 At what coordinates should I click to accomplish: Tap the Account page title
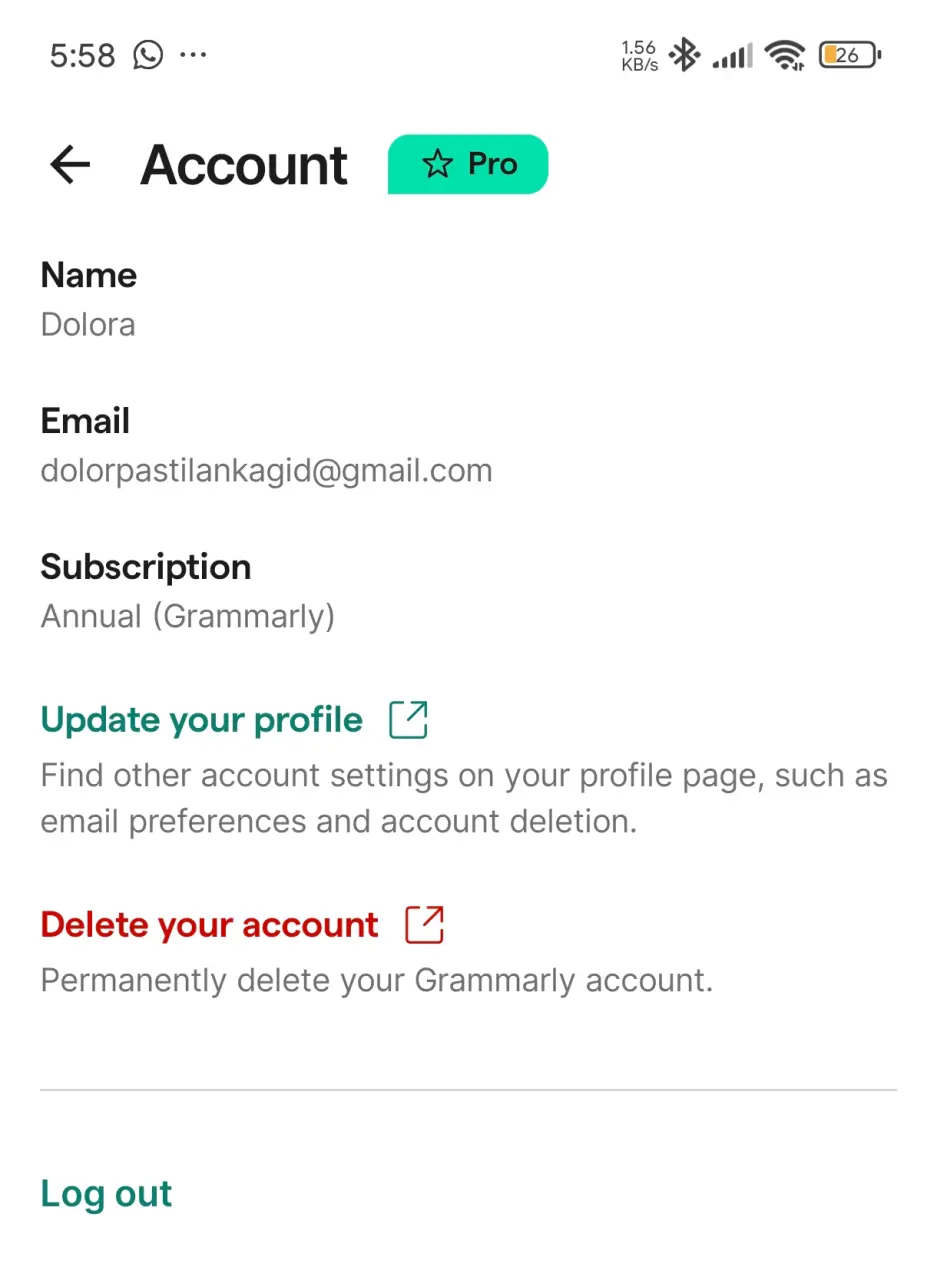pos(244,165)
